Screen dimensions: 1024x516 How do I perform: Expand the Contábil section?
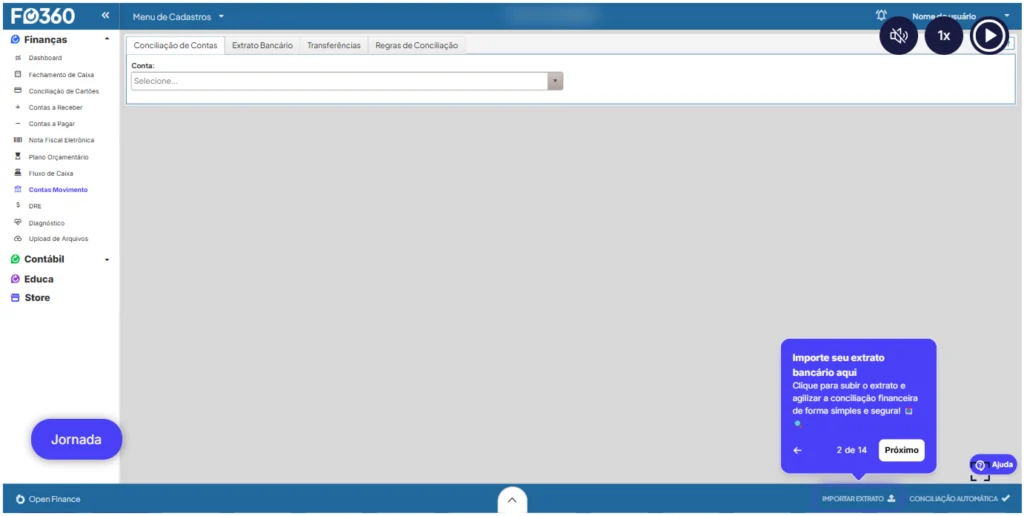(x=107, y=259)
